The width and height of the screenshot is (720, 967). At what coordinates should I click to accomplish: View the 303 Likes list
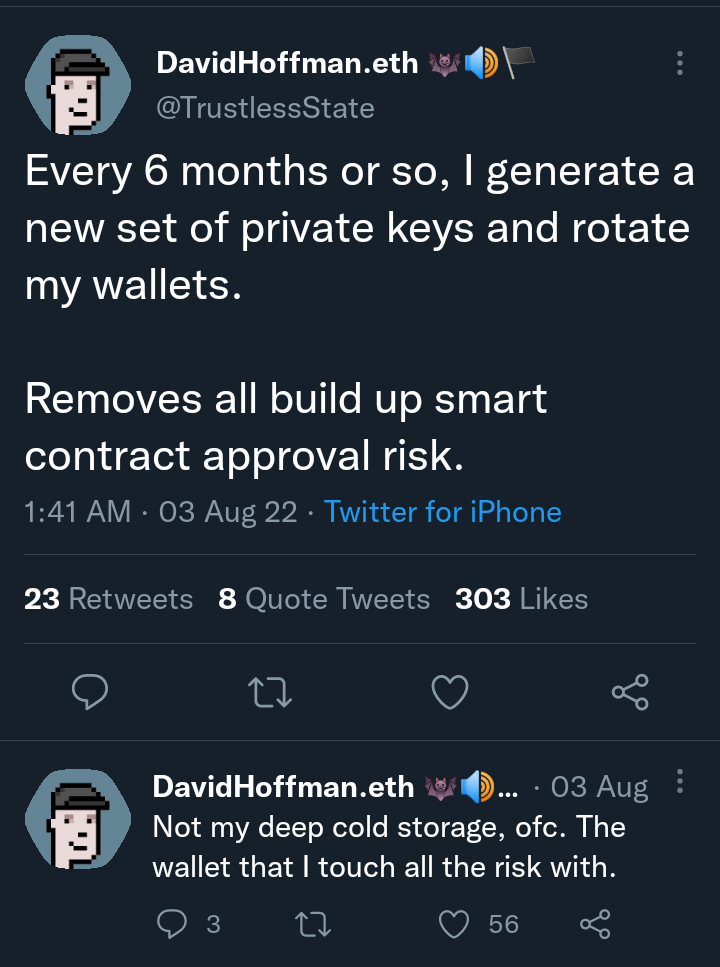click(x=521, y=599)
